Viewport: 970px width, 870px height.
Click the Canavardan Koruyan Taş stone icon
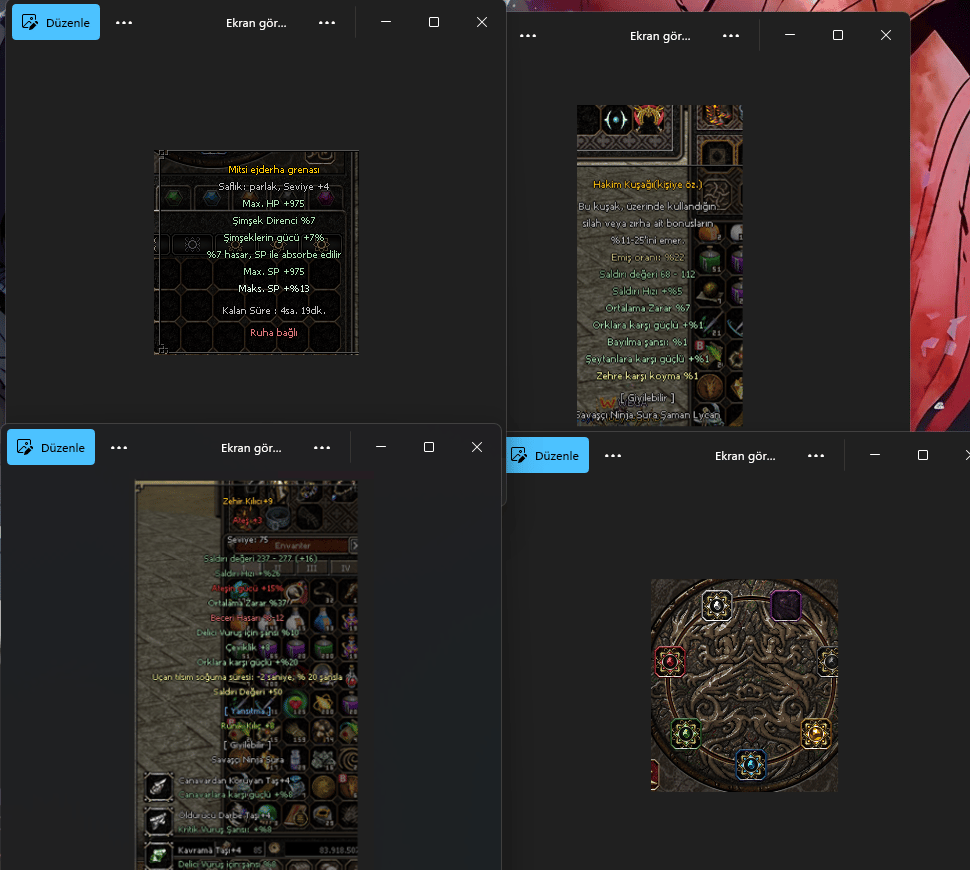point(159,786)
